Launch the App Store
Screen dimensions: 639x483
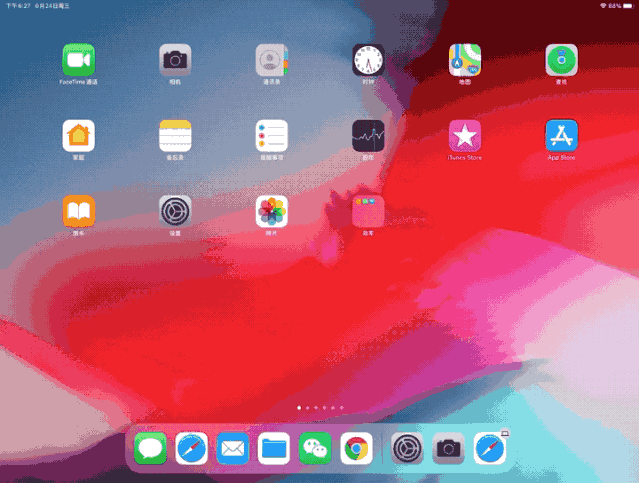(x=562, y=136)
